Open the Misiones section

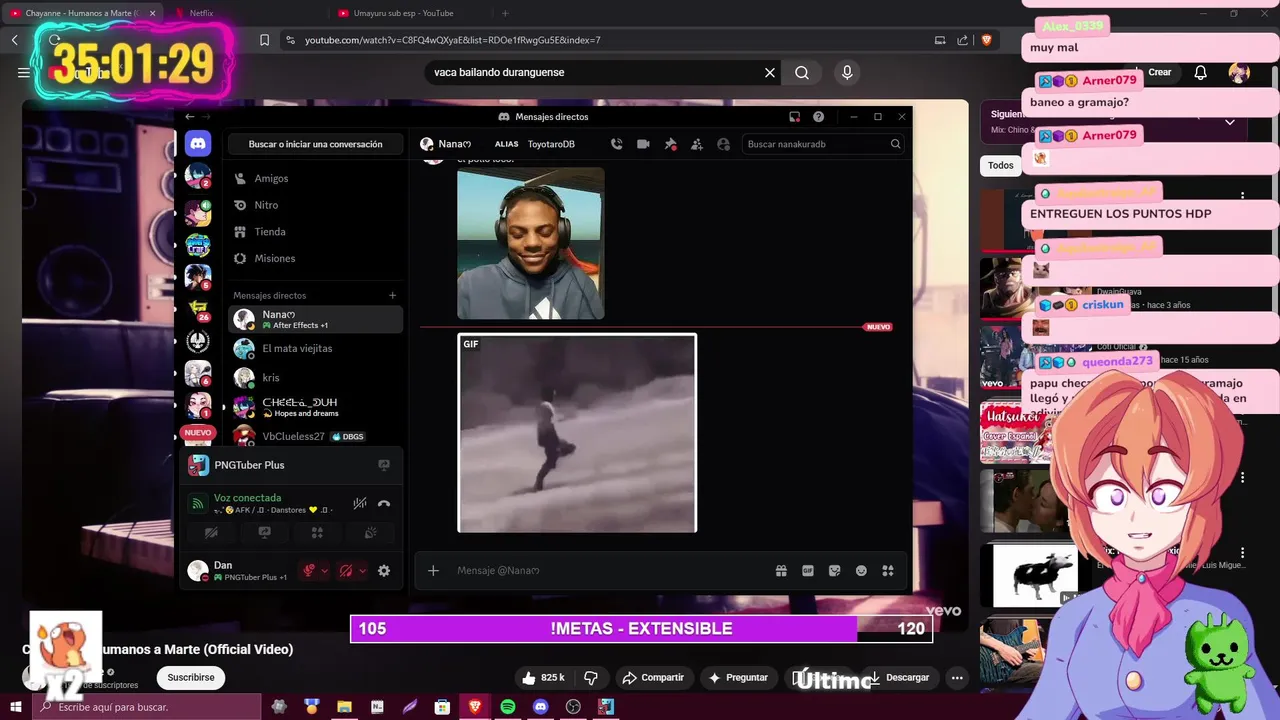click(315, 258)
